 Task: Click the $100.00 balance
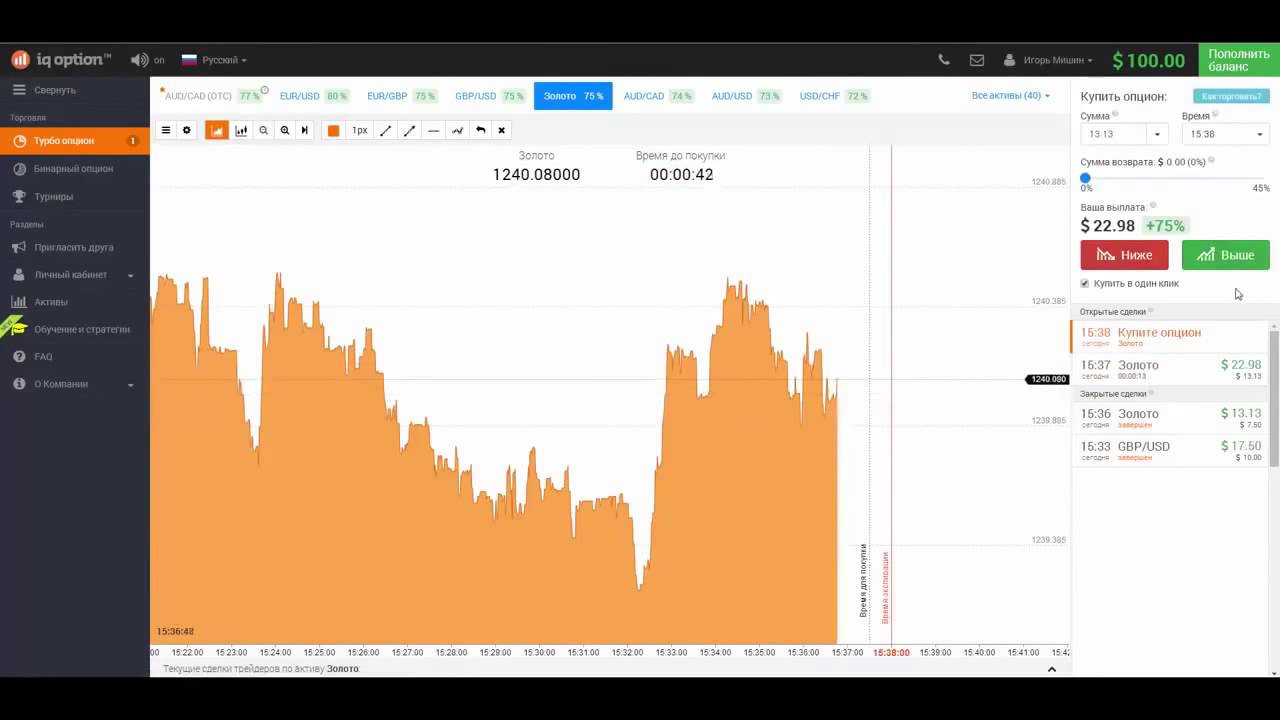[1148, 60]
